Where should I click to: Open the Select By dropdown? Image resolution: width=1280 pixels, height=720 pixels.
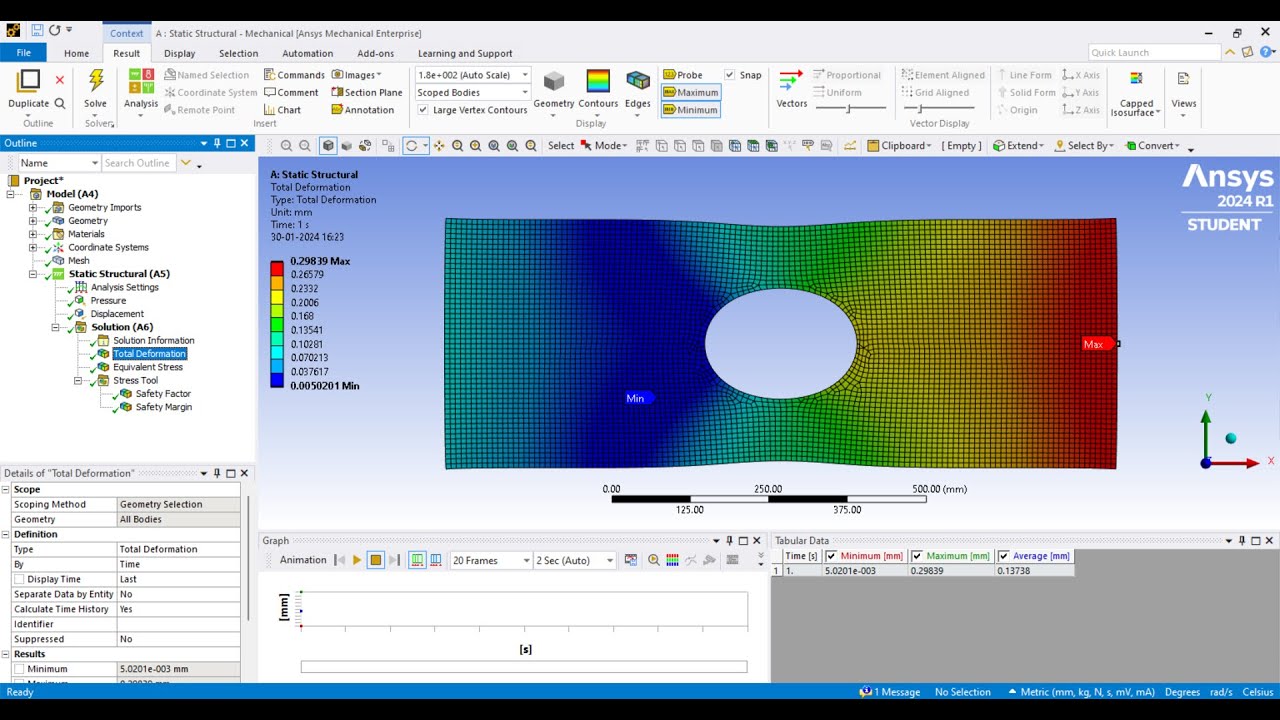pyautogui.click(x=1082, y=146)
